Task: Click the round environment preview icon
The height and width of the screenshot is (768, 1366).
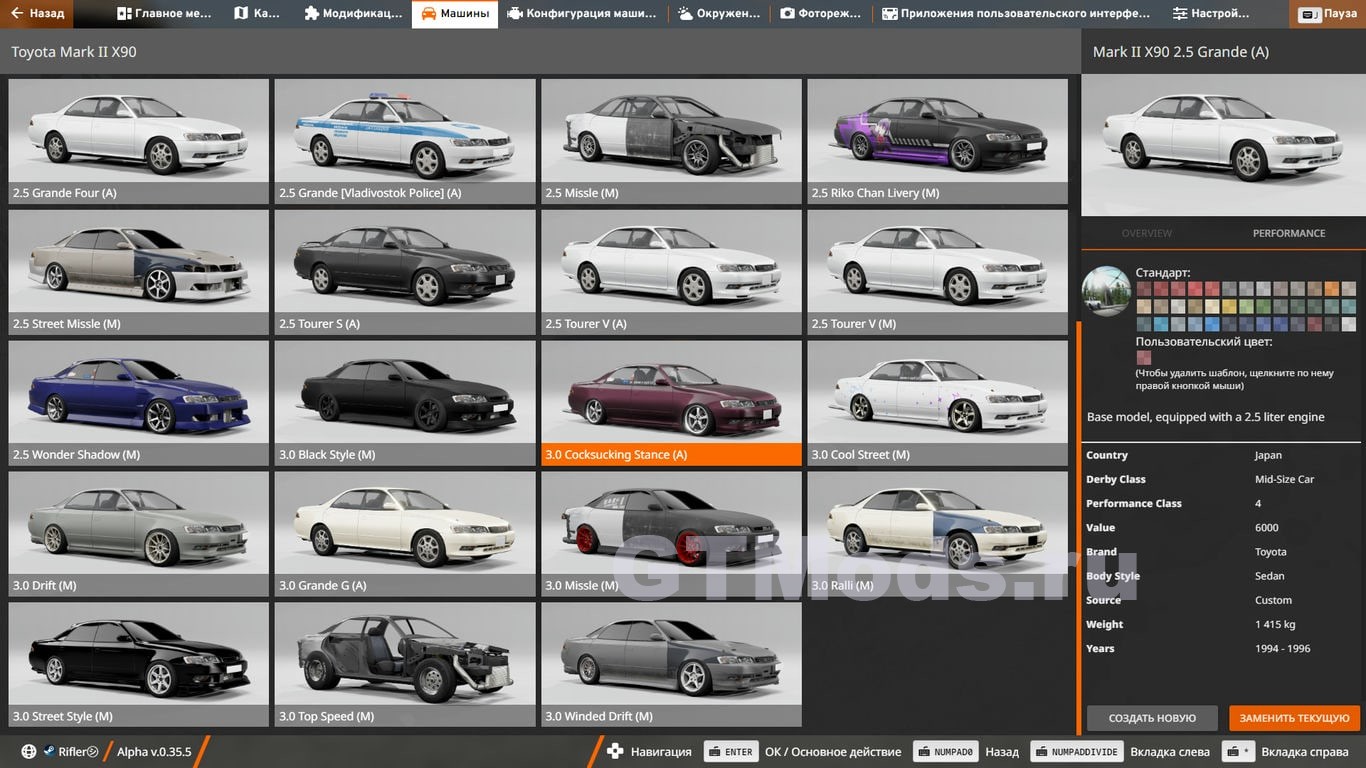Action: tap(1106, 292)
